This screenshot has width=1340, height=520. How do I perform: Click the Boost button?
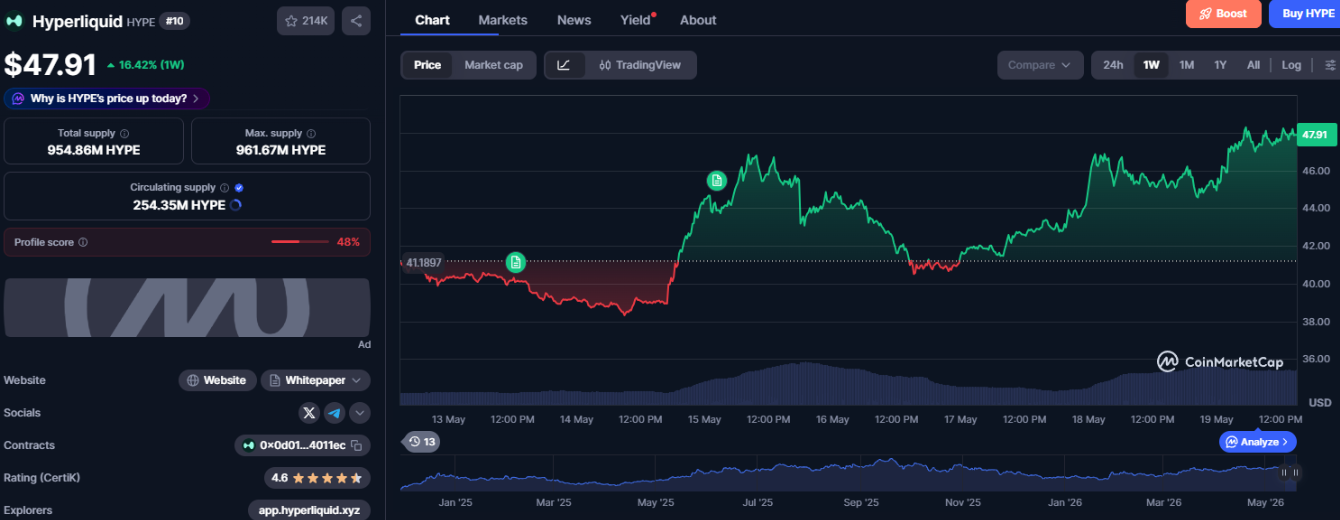(x=1223, y=13)
